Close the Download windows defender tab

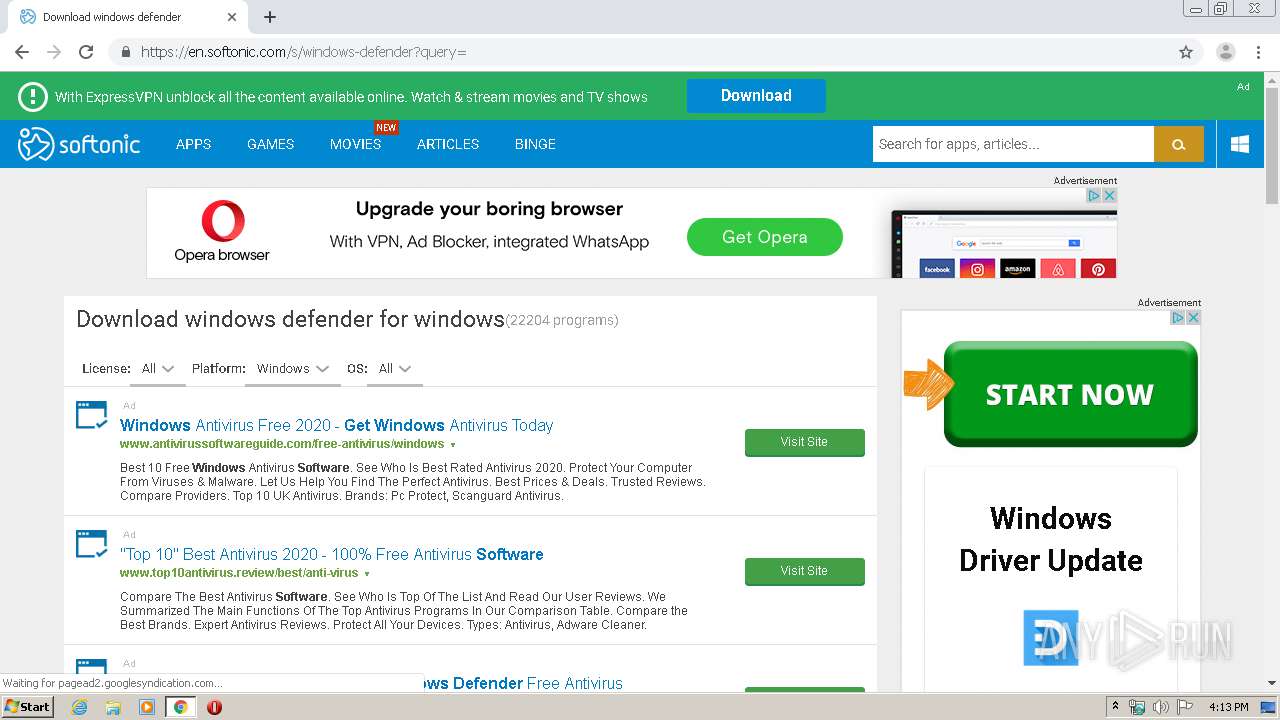pyautogui.click(x=232, y=17)
